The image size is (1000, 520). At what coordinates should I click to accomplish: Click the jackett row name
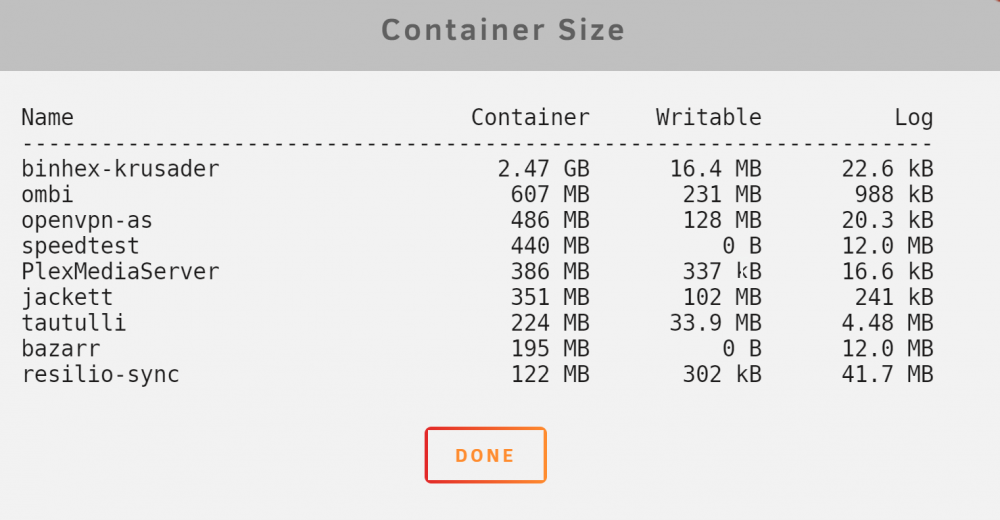click(67, 297)
